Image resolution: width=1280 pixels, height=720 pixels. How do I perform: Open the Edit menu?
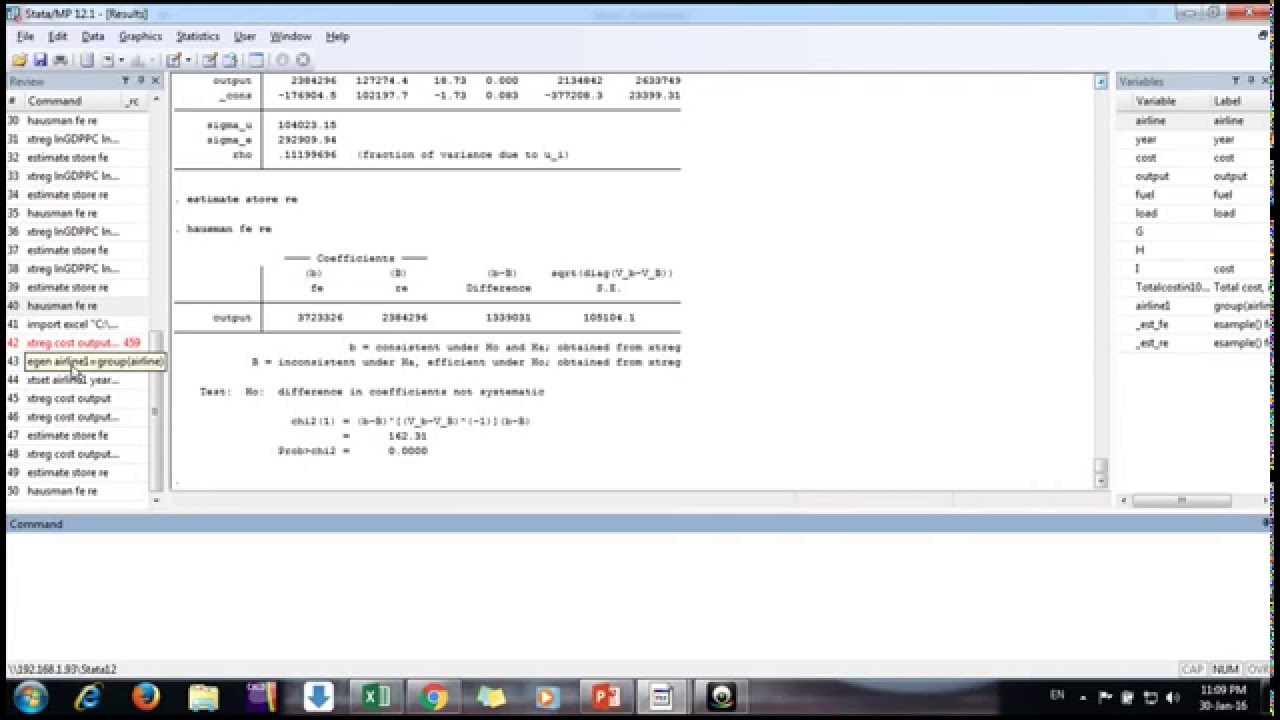coord(57,36)
